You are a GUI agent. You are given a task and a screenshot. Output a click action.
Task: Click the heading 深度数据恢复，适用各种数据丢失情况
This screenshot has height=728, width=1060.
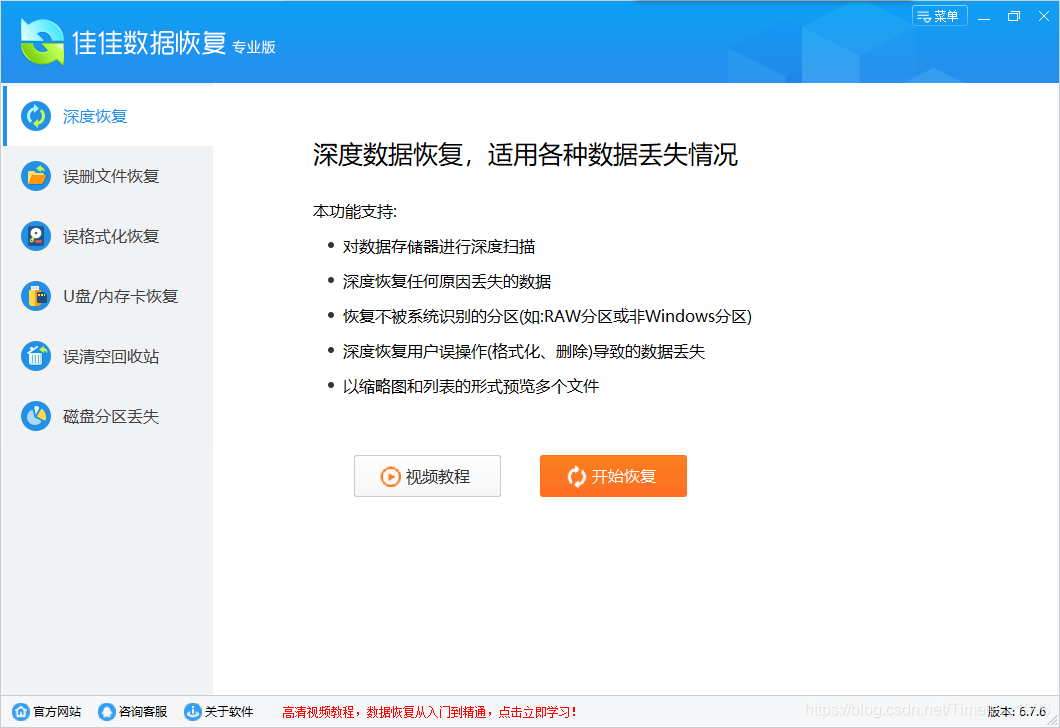pos(525,155)
